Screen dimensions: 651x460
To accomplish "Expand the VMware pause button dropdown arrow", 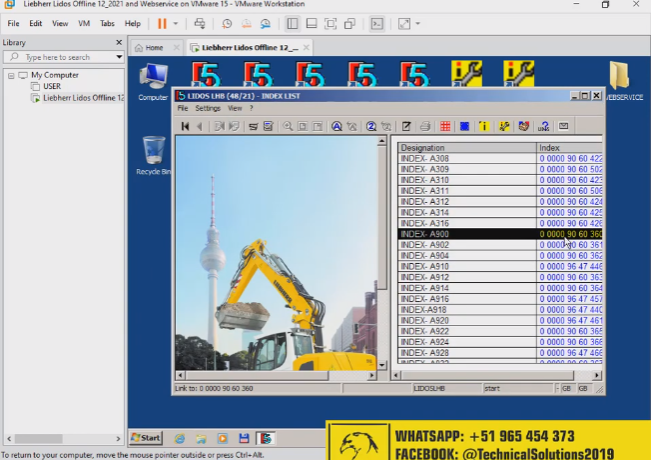I will (x=176, y=23).
